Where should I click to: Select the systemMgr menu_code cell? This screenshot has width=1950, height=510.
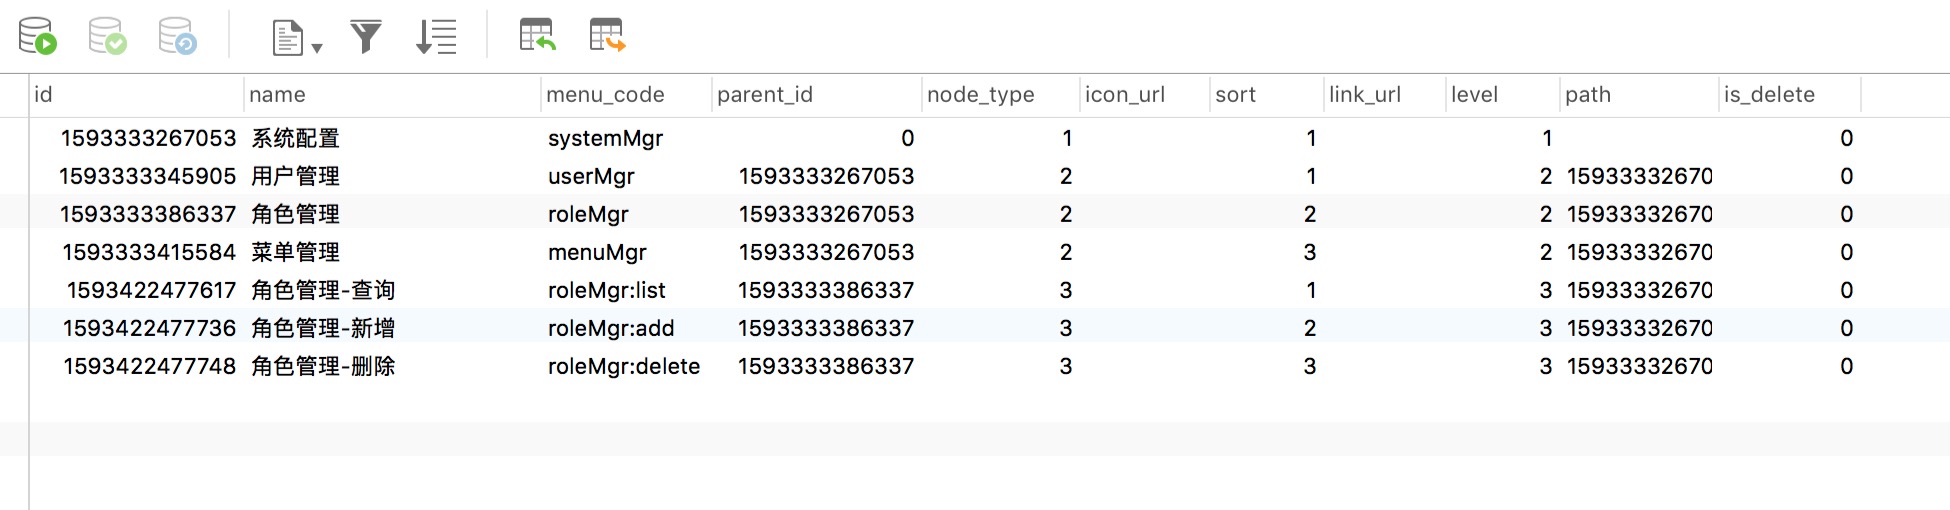(605, 138)
